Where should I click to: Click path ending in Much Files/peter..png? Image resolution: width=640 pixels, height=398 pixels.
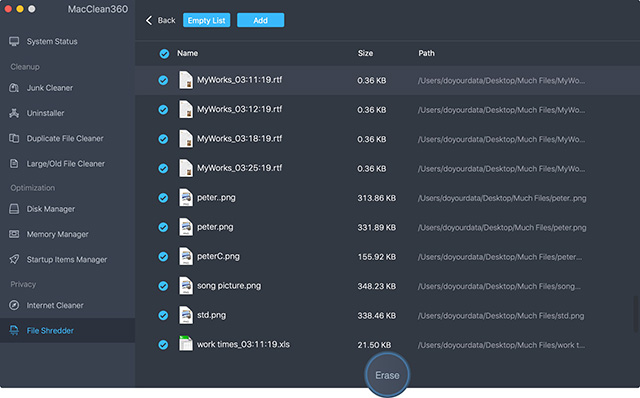click(x=502, y=198)
